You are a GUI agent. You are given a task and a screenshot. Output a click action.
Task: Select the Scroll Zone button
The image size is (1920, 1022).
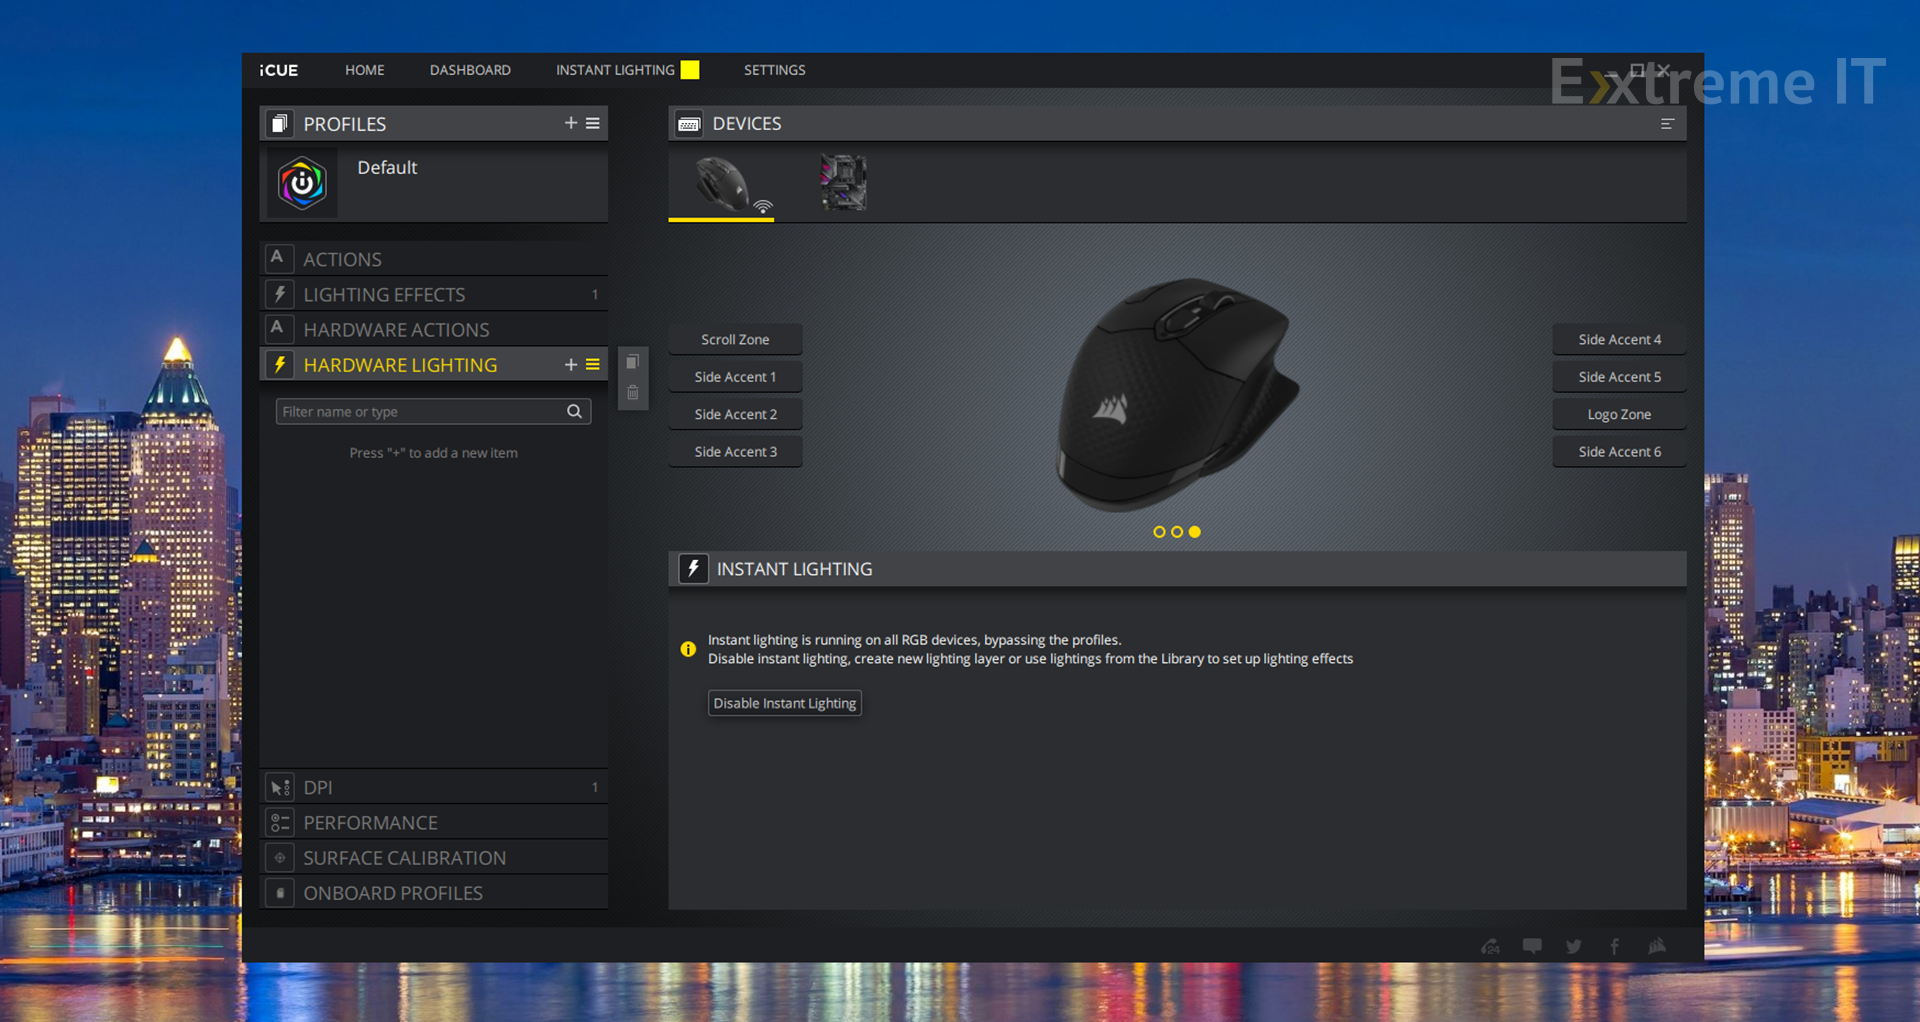pos(735,339)
